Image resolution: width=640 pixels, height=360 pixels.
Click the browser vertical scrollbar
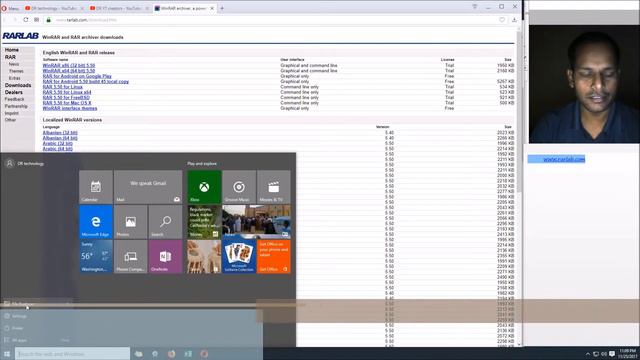point(519,110)
